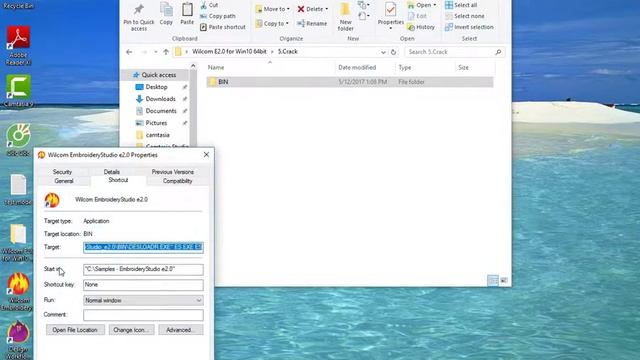Switch to large icons view
The image size is (640, 360).
504,280
